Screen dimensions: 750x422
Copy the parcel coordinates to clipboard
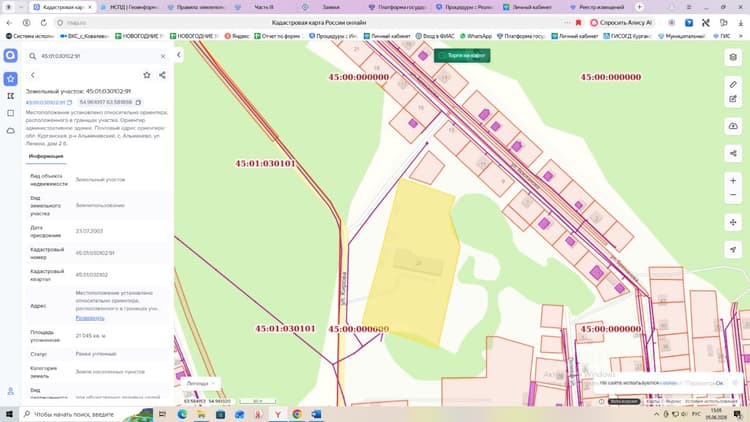tap(138, 102)
